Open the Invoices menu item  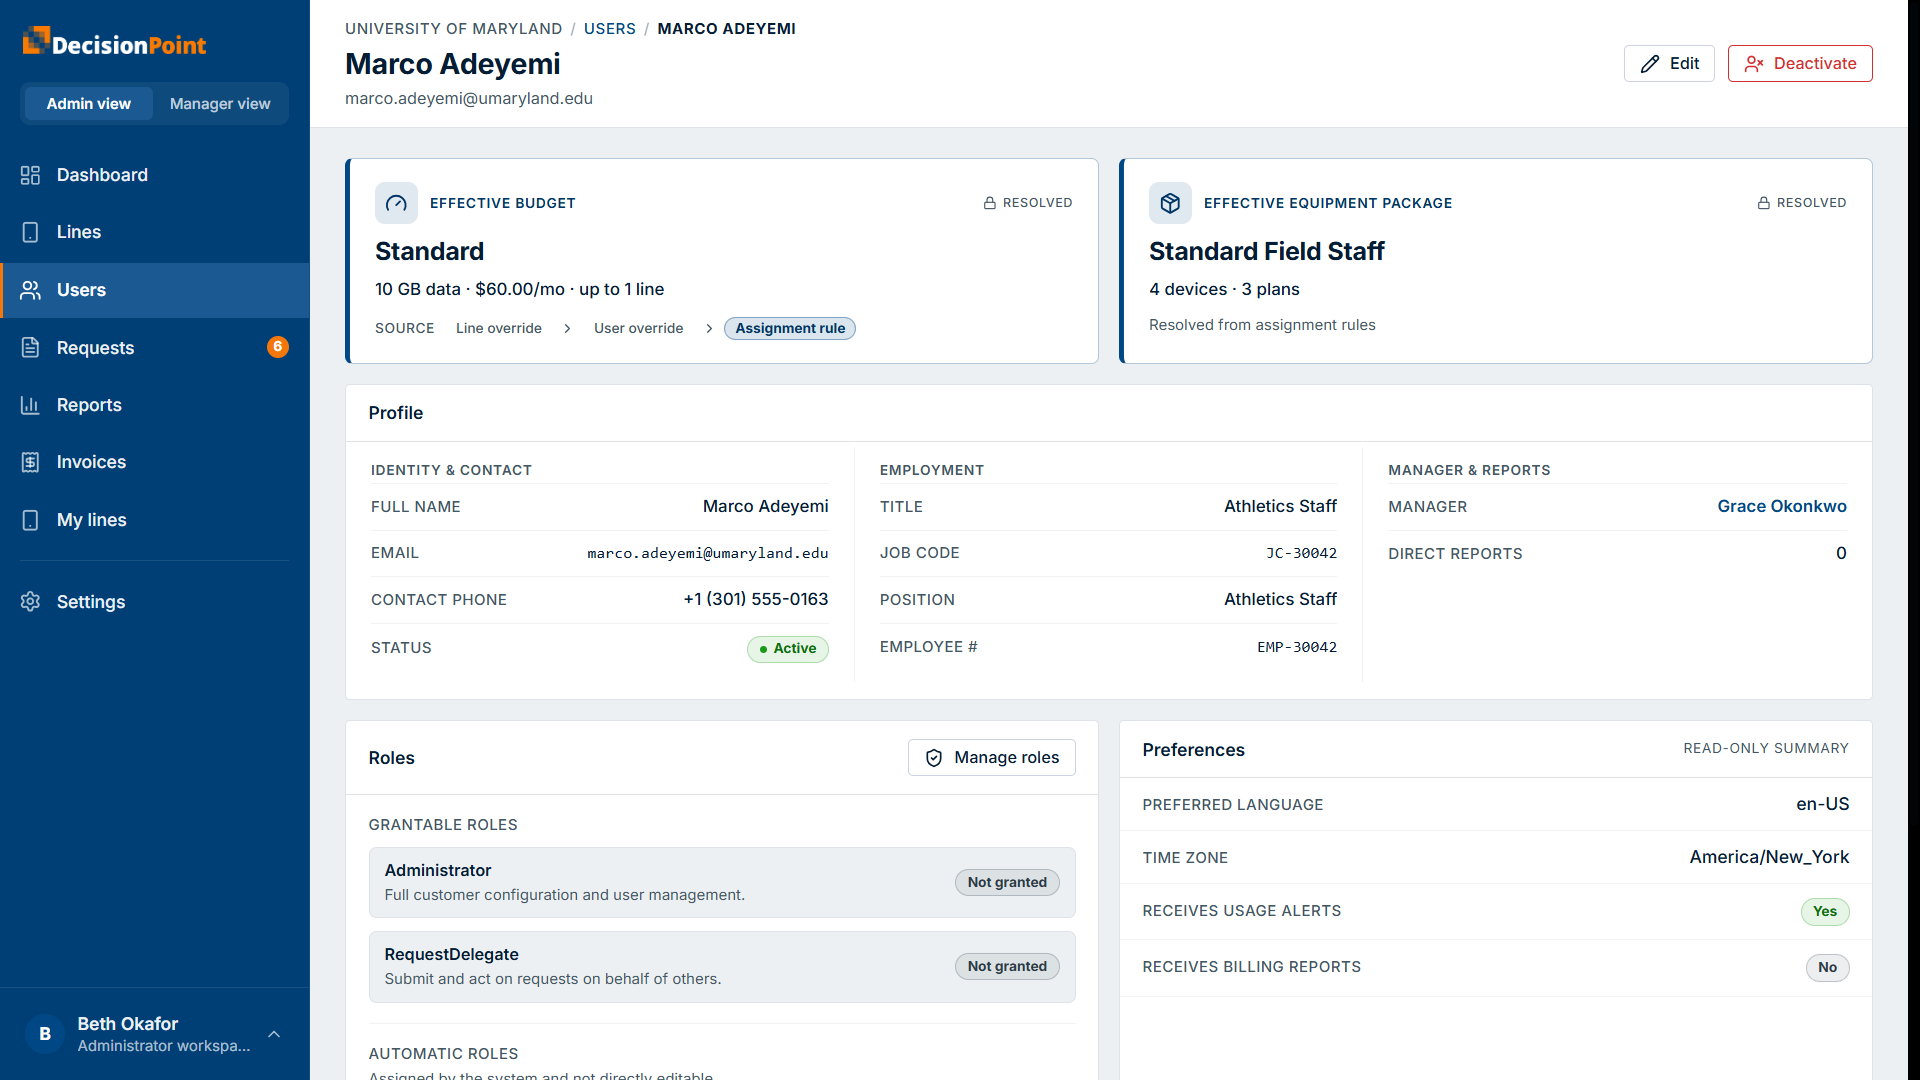point(155,462)
